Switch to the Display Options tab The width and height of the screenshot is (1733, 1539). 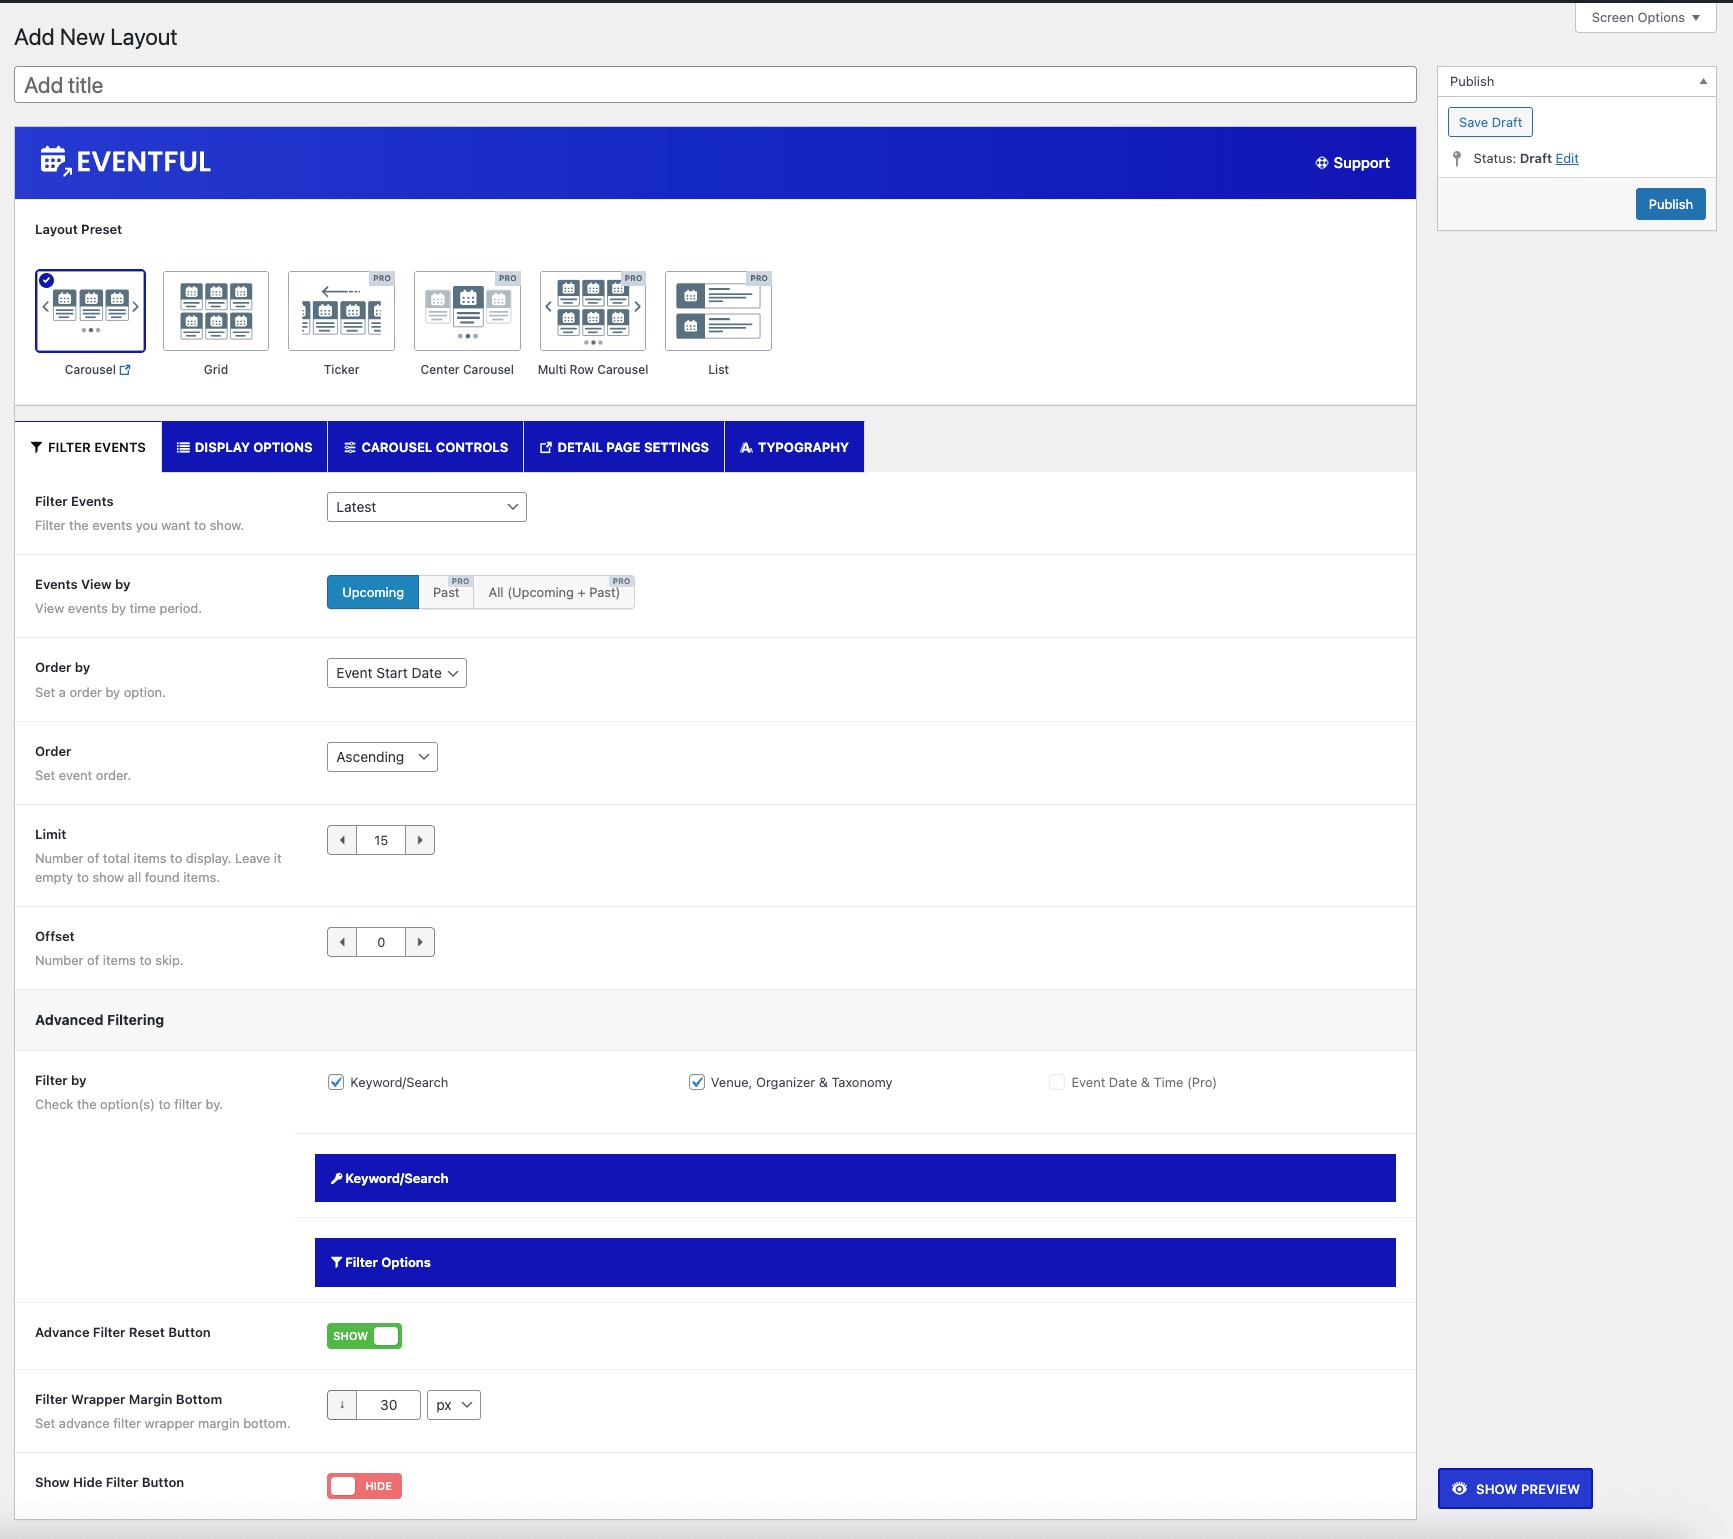click(x=244, y=447)
